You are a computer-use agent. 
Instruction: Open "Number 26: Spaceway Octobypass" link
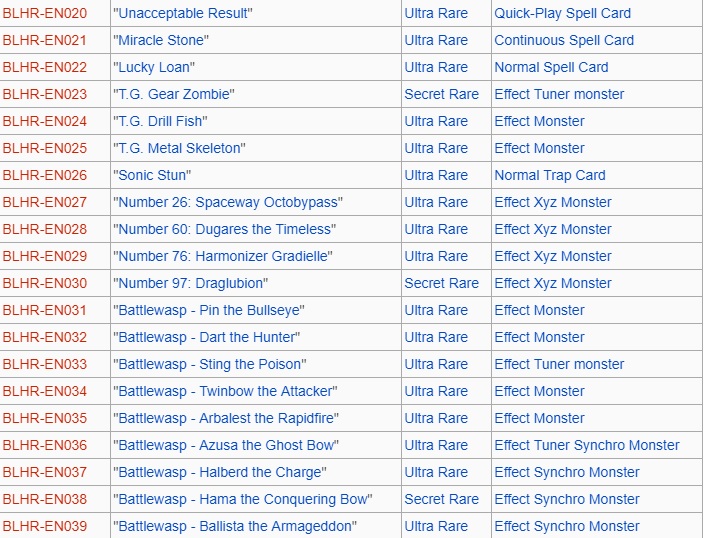(230, 203)
